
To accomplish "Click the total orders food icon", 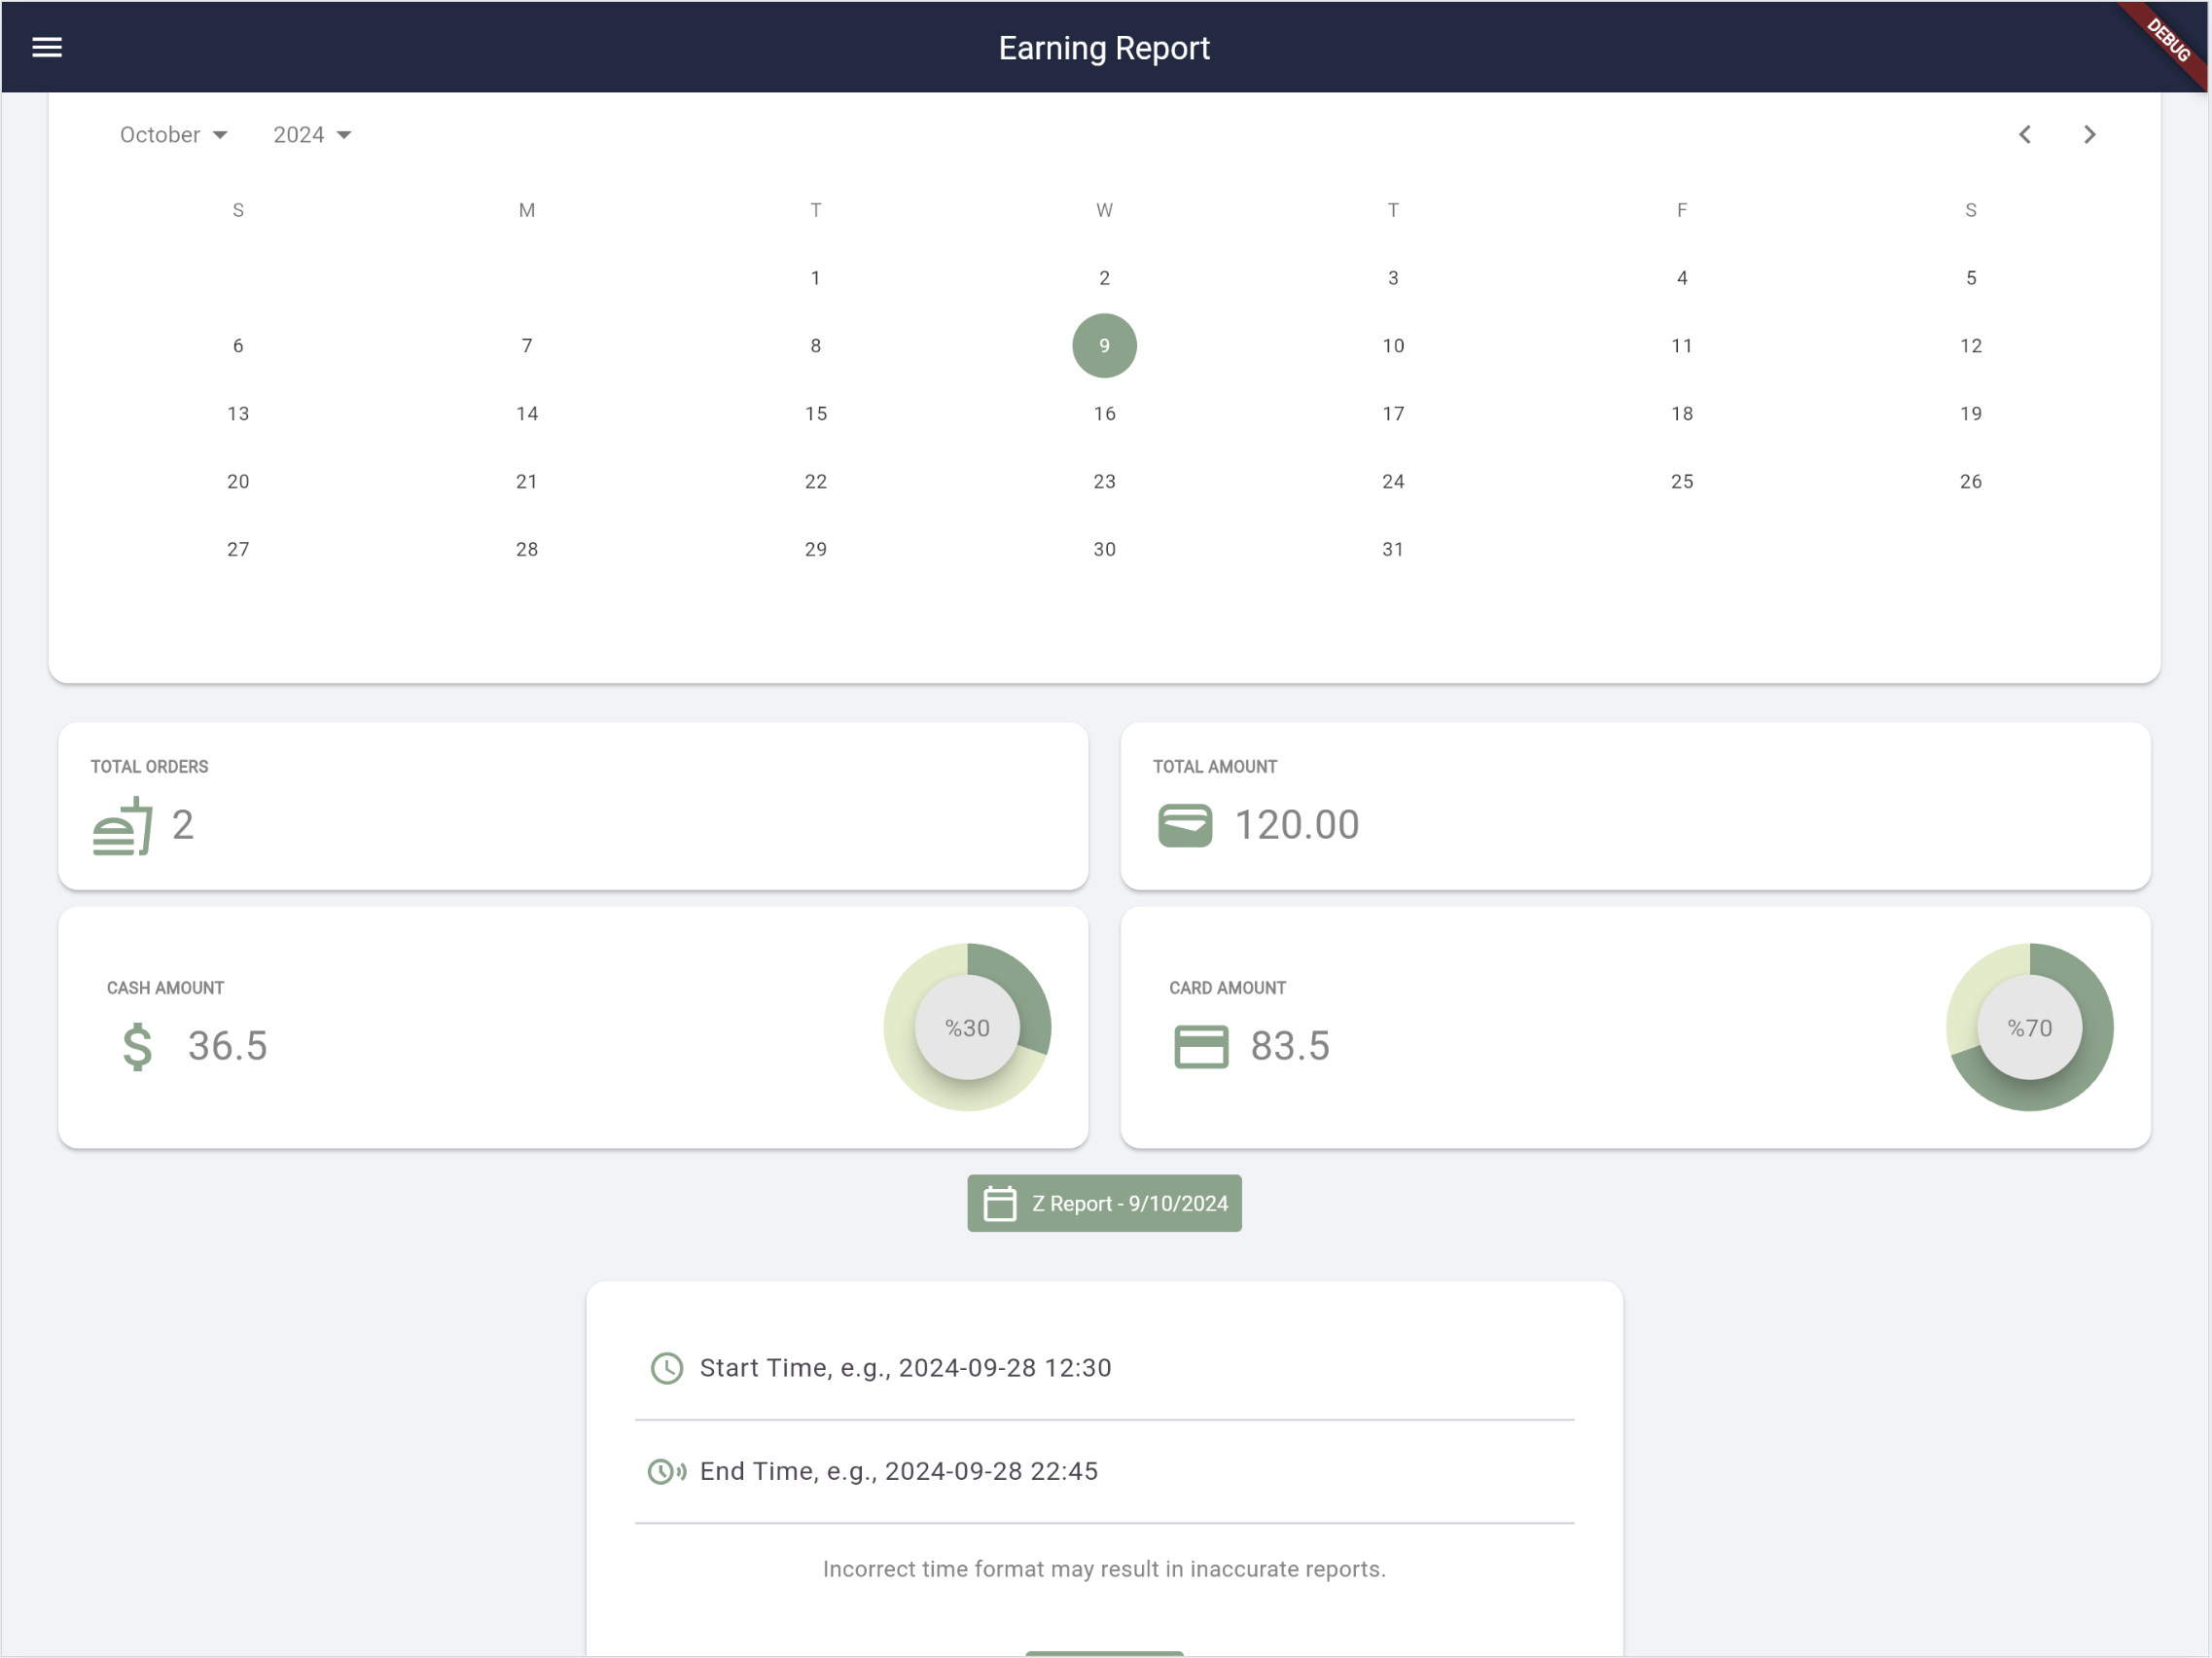I will pyautogui.click(x=122, y=826).
